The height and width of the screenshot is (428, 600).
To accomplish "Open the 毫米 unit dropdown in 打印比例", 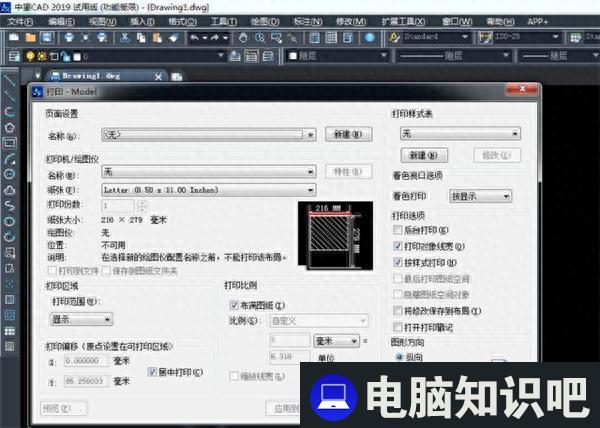I will (x=336, y=340).
